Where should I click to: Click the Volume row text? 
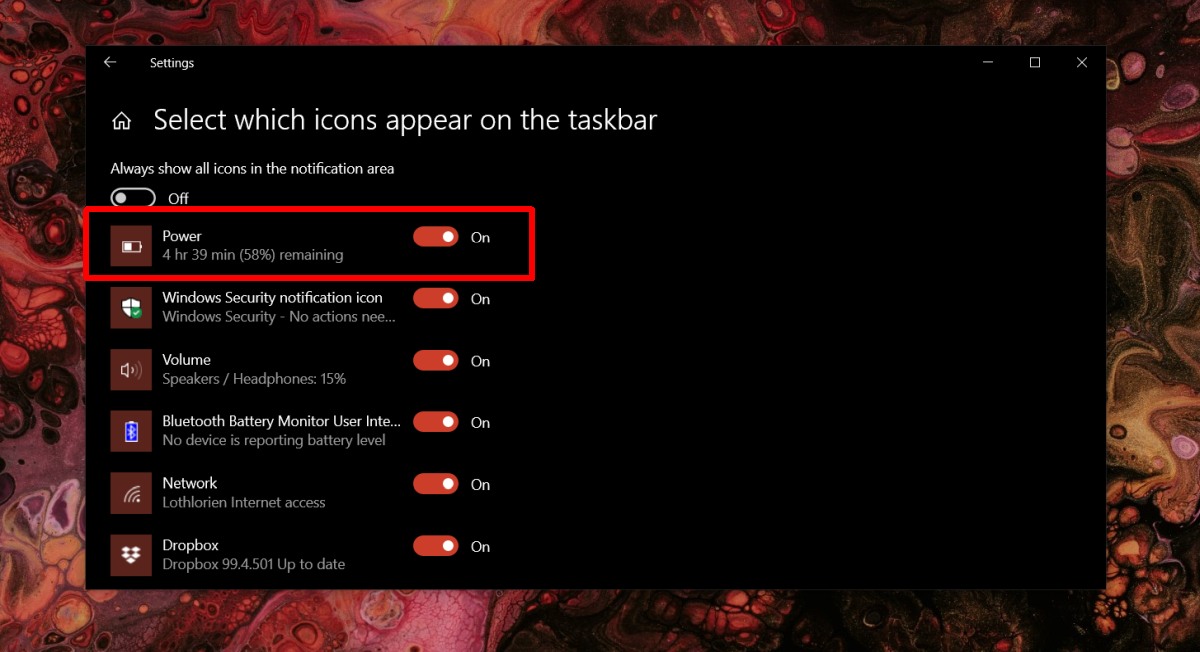point(186,360)
